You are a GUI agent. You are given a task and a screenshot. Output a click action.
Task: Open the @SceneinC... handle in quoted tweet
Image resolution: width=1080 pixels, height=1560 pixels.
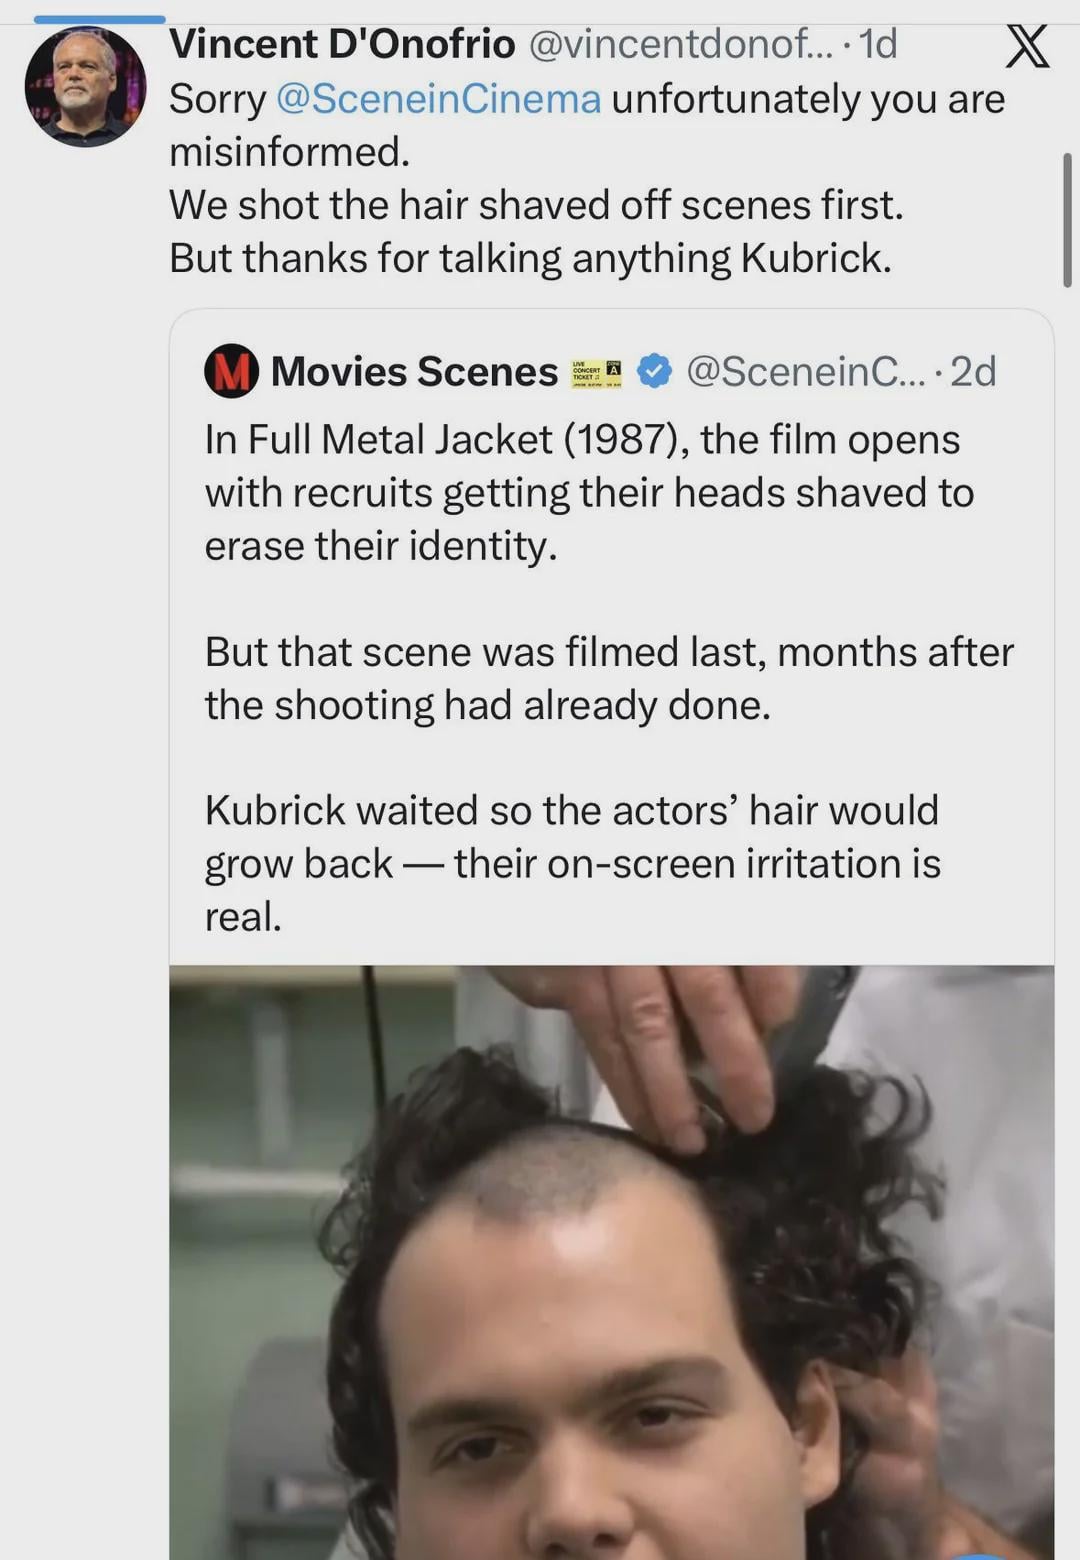click(806, 371)
